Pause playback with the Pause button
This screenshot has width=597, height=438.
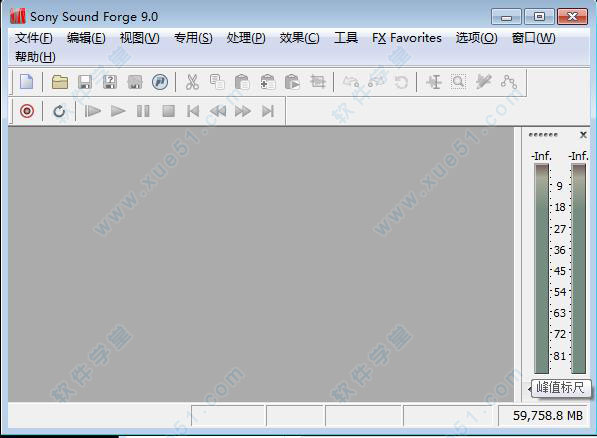[x=143, y=111]
